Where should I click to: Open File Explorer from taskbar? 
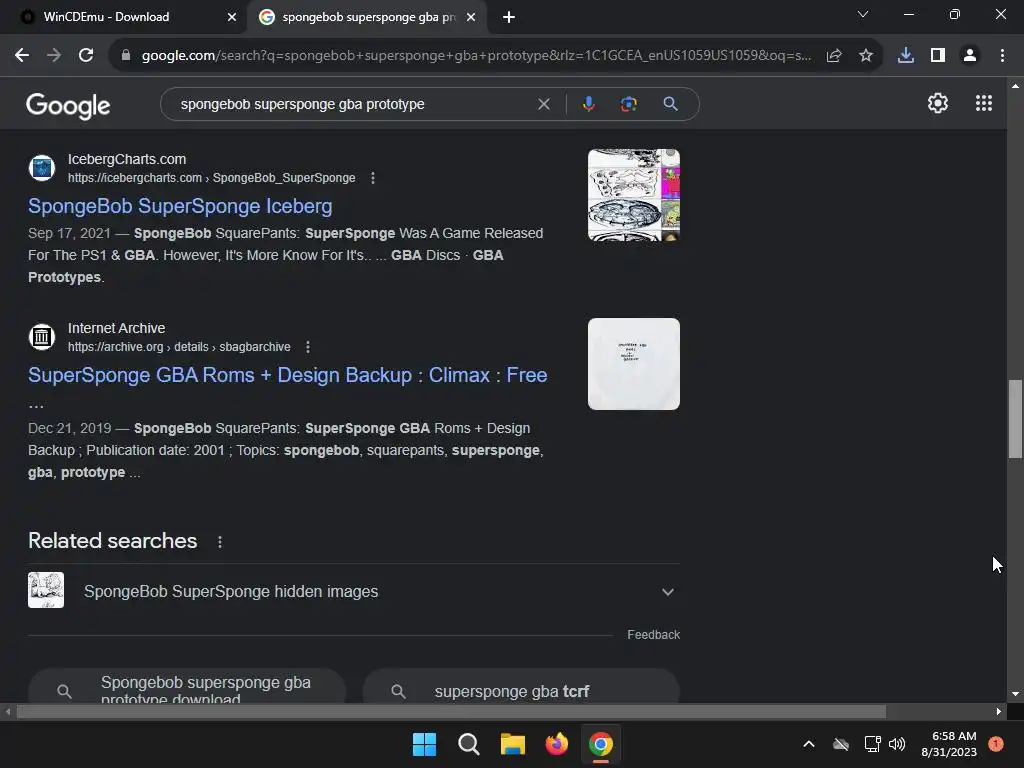[513, 744]
